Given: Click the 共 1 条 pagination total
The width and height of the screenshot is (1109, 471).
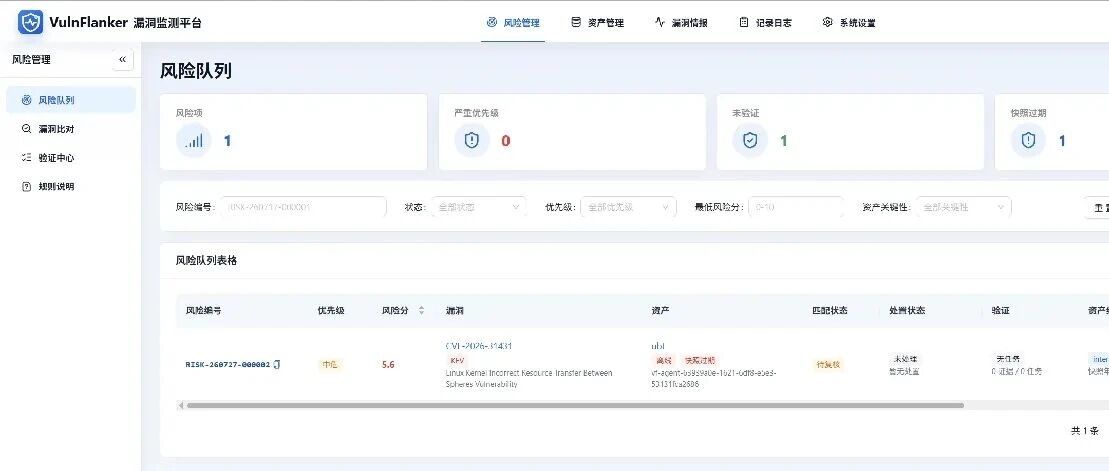Looking at the screenshot, I should pos(1084,431).
